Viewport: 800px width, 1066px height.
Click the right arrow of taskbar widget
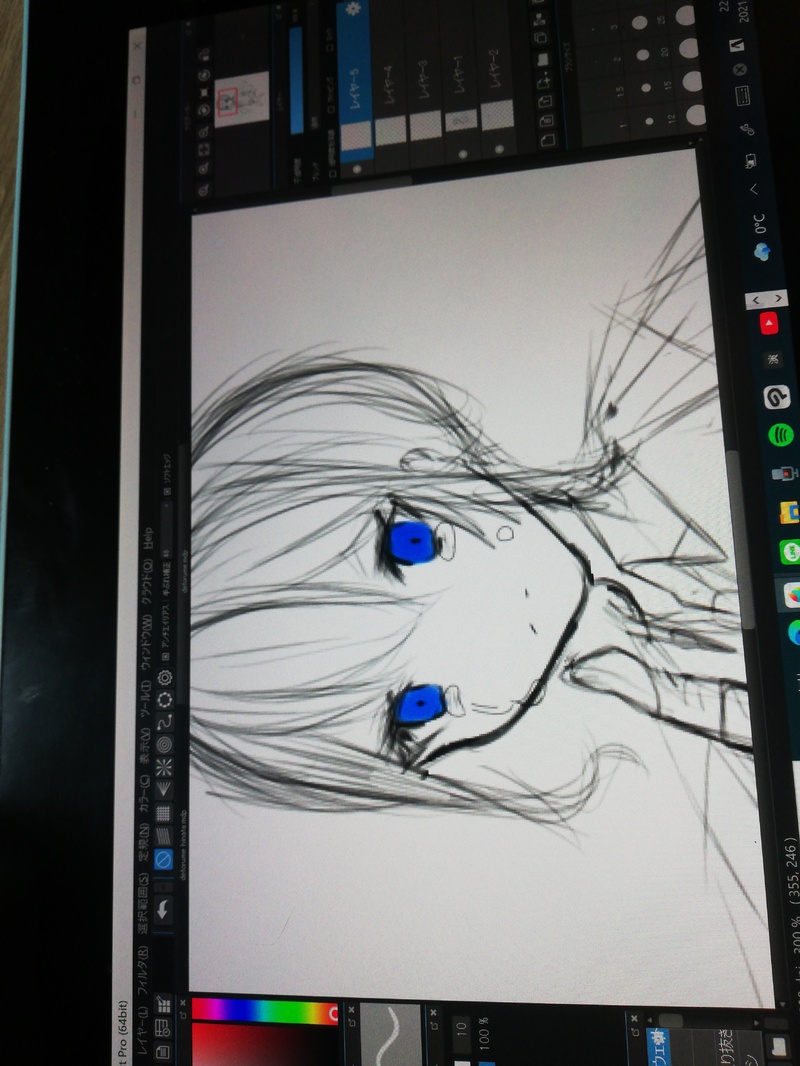point(778,298)
